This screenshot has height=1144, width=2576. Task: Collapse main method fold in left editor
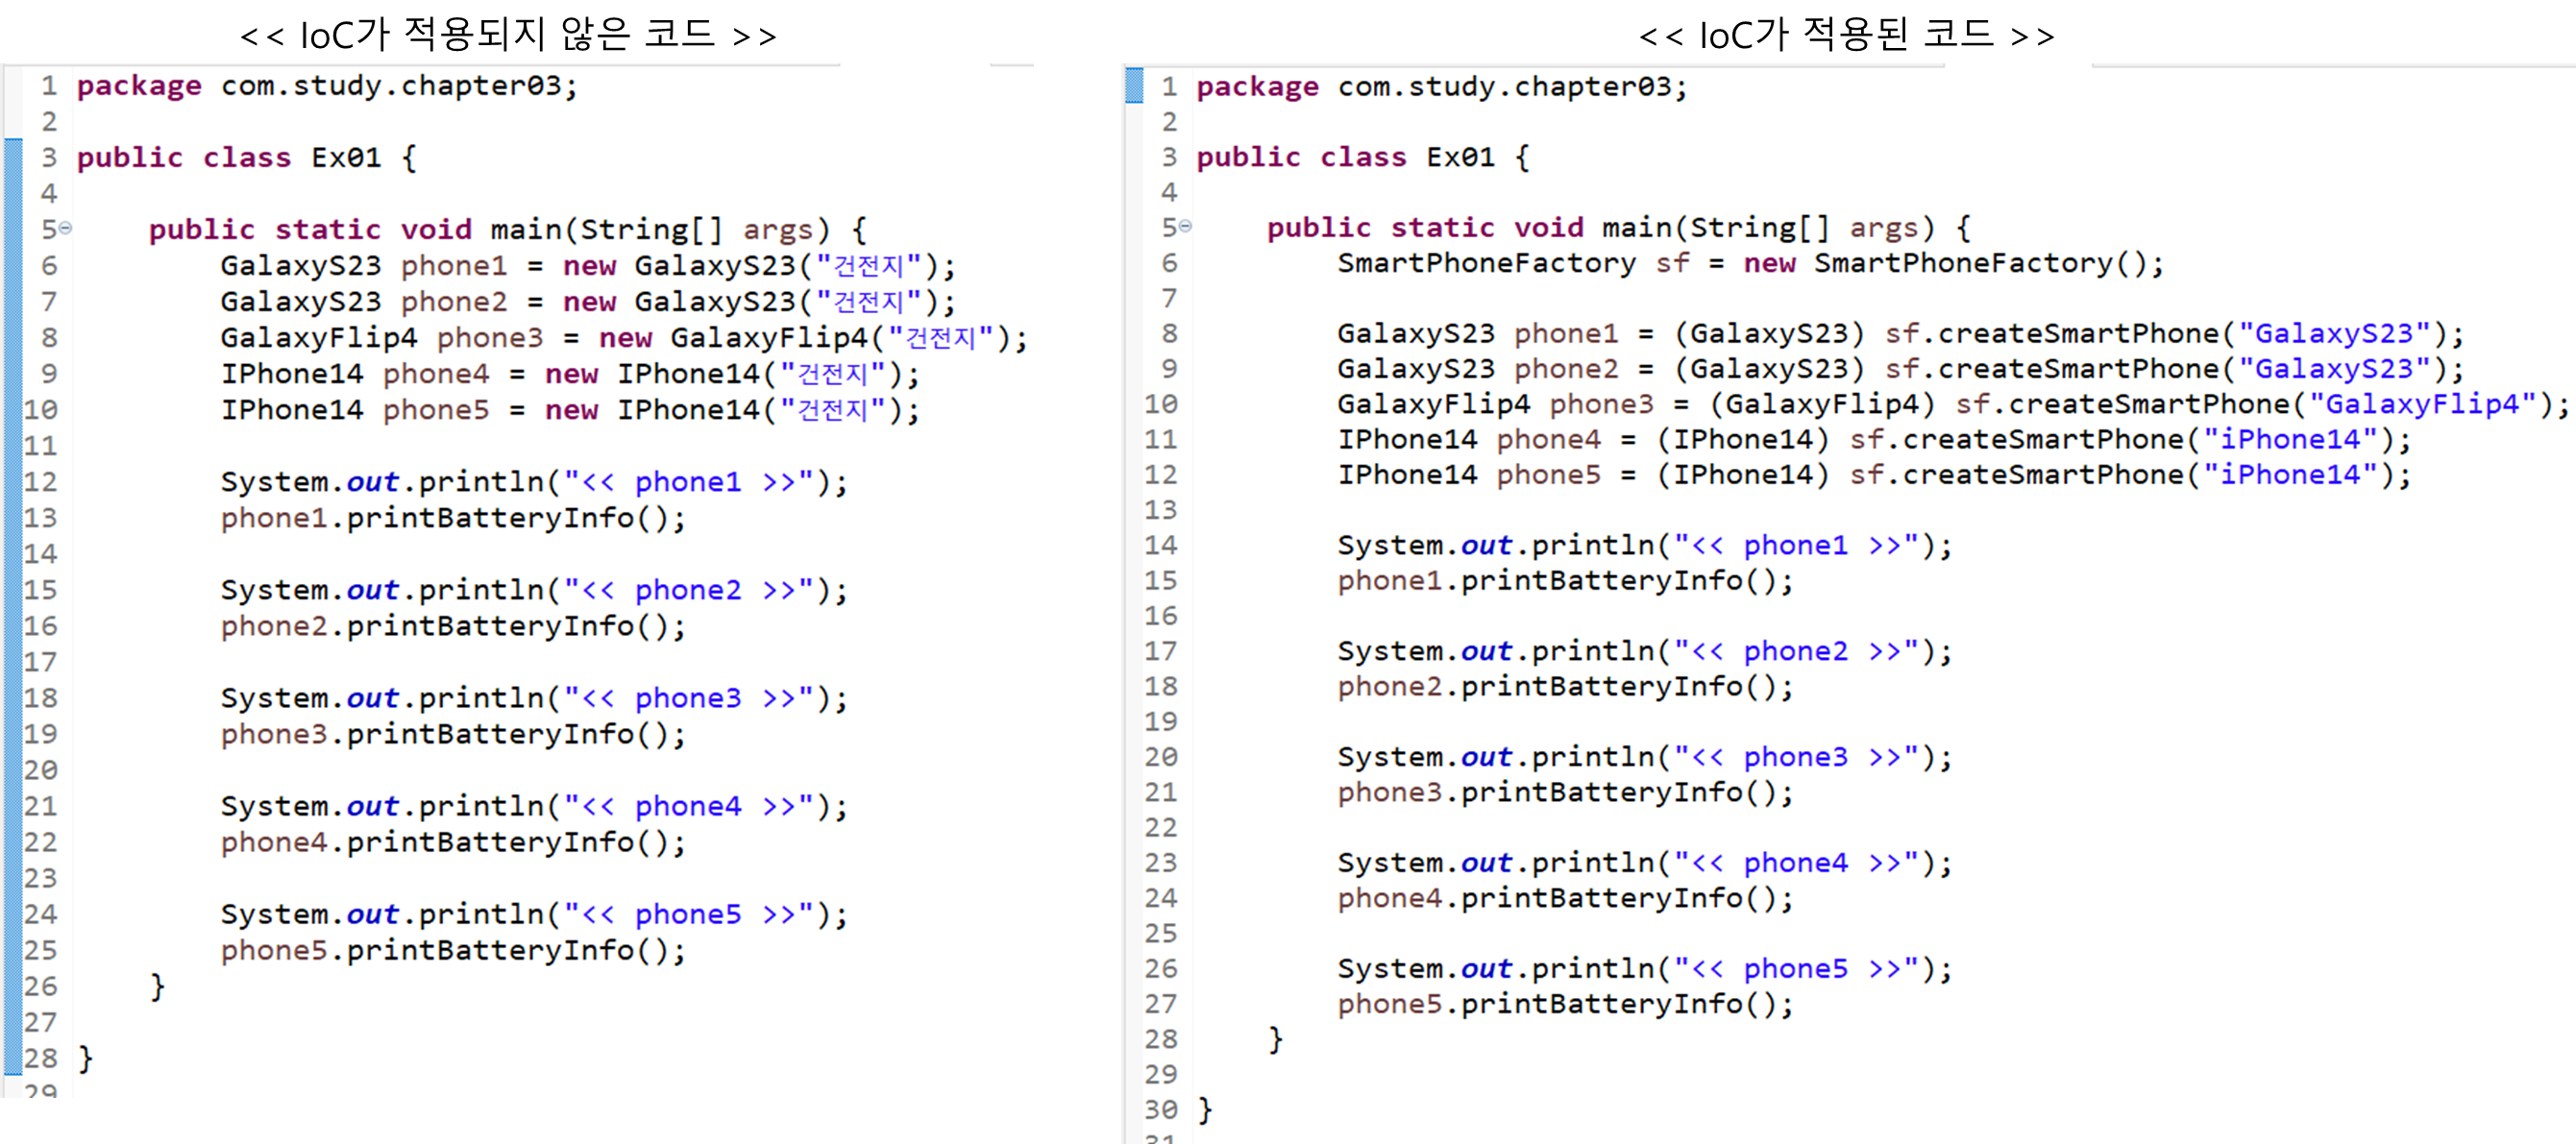pos(66,228)
